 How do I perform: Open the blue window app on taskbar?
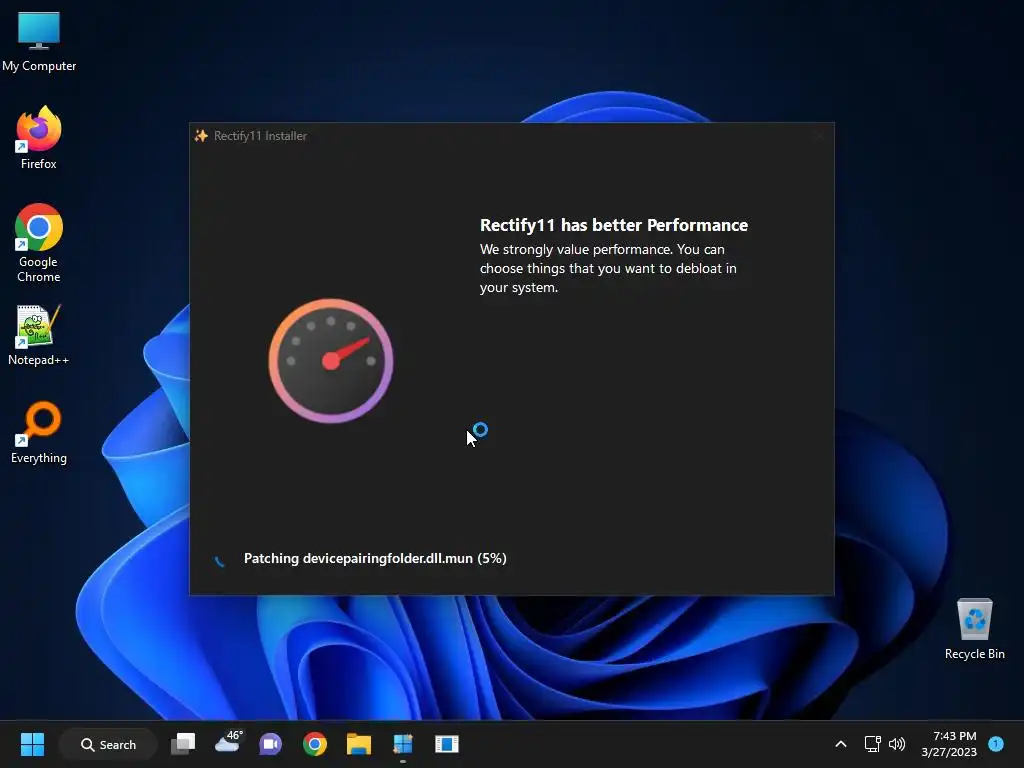click(447, 744)
